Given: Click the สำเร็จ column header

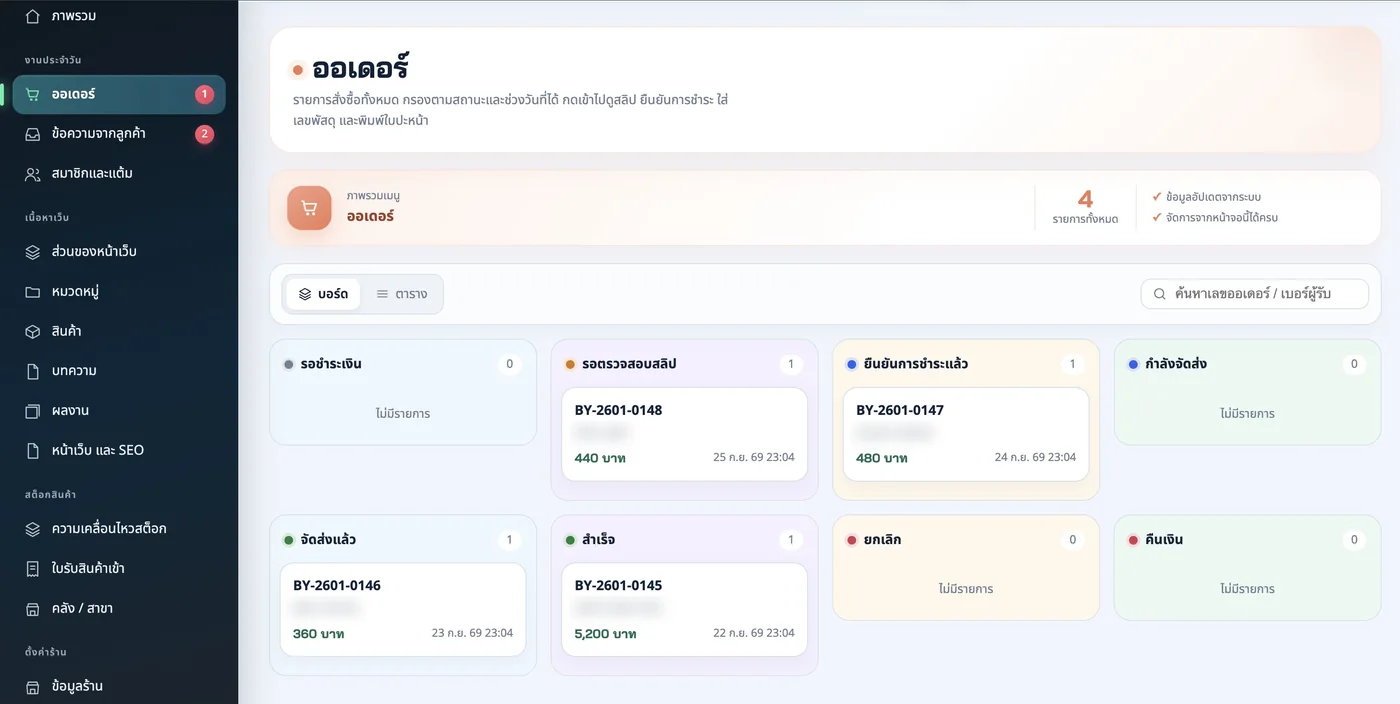Looking at the screenshot, I should (x=684, y=540).
